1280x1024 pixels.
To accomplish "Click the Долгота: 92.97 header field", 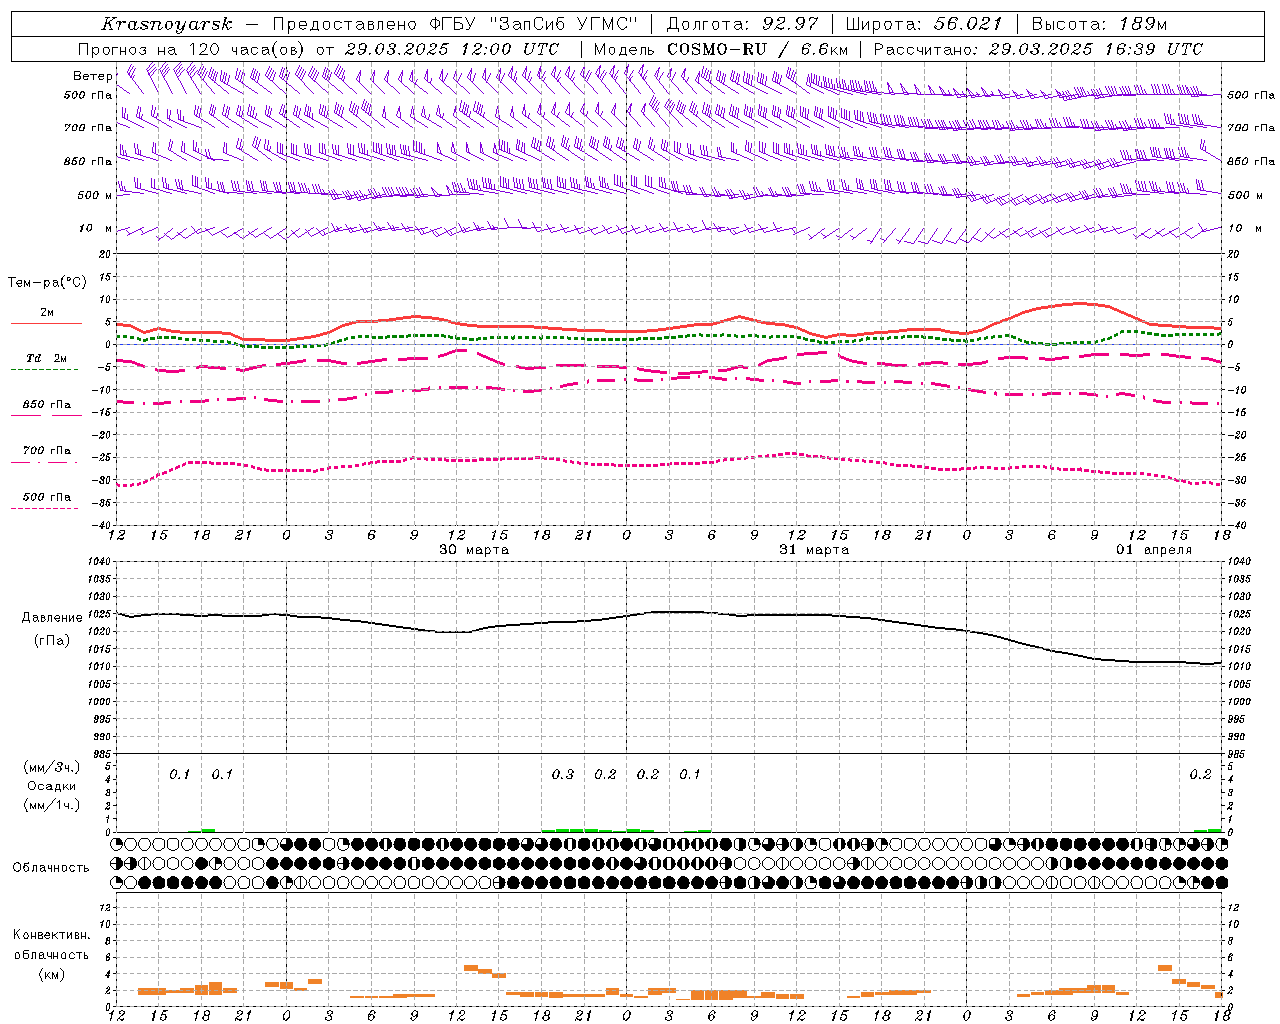I will point(742,24).
